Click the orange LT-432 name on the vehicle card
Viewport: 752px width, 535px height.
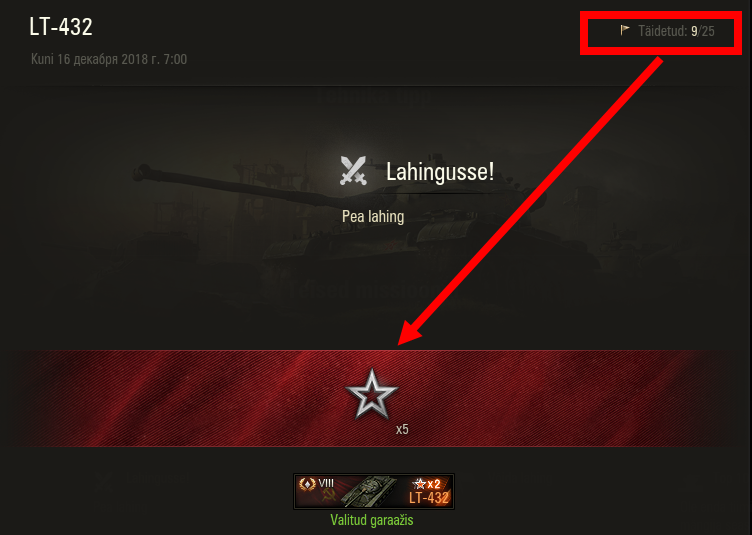pyautogui.click(x=429, y=498)
